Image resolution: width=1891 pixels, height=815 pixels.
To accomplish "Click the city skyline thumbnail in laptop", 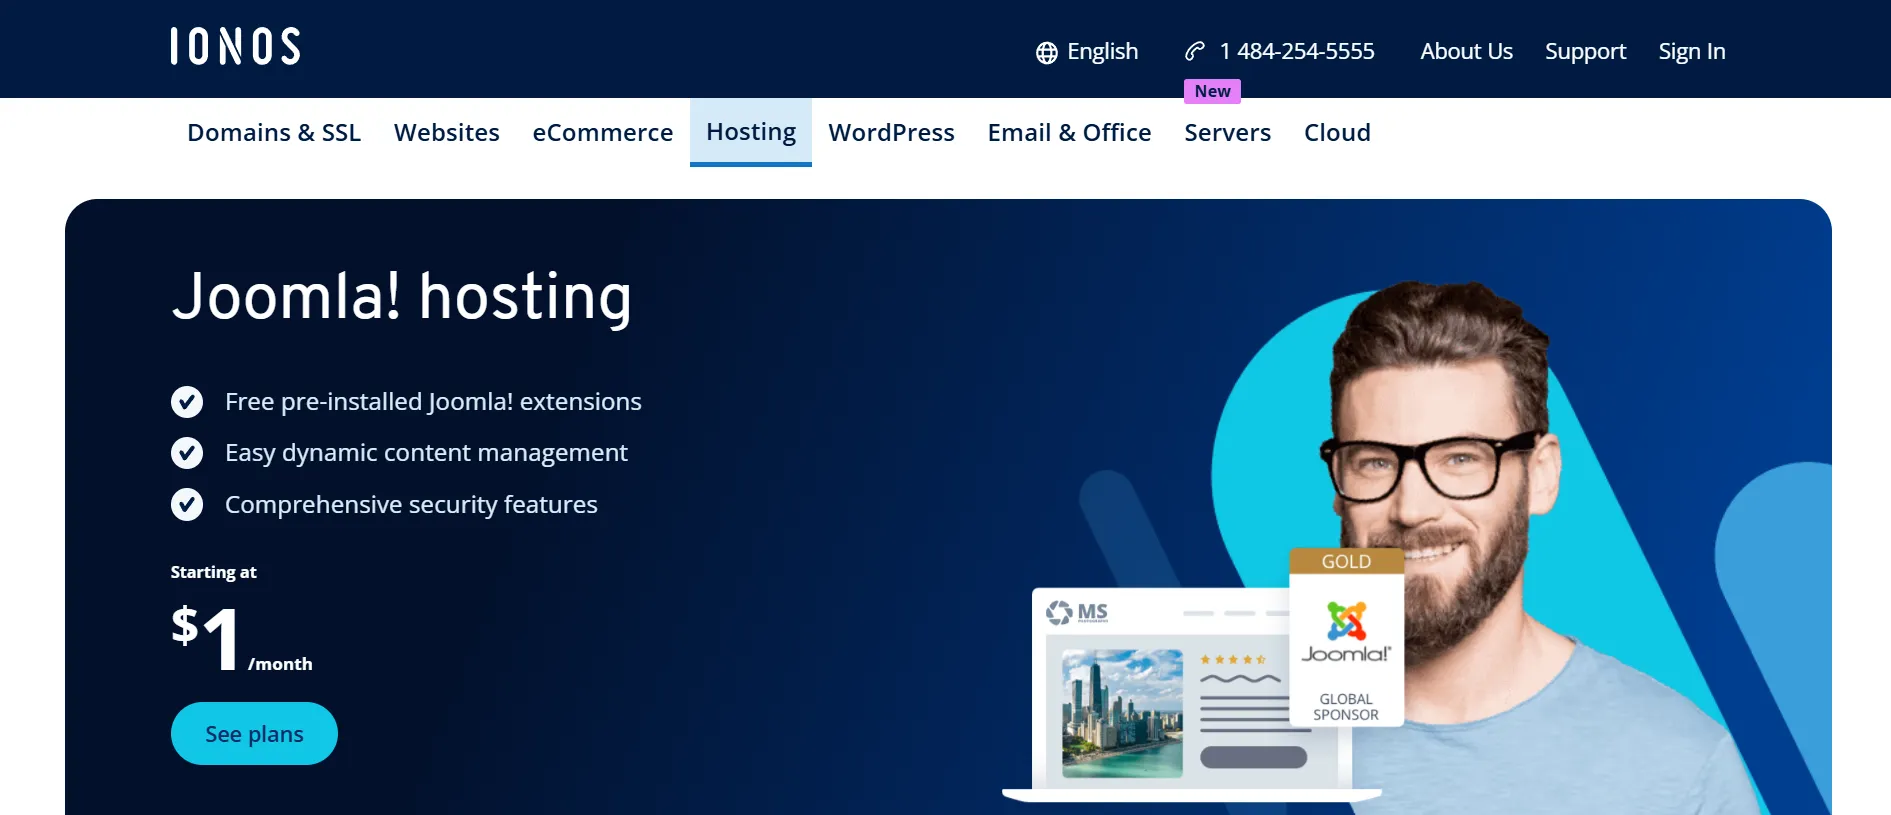I will click(1122, 714).
